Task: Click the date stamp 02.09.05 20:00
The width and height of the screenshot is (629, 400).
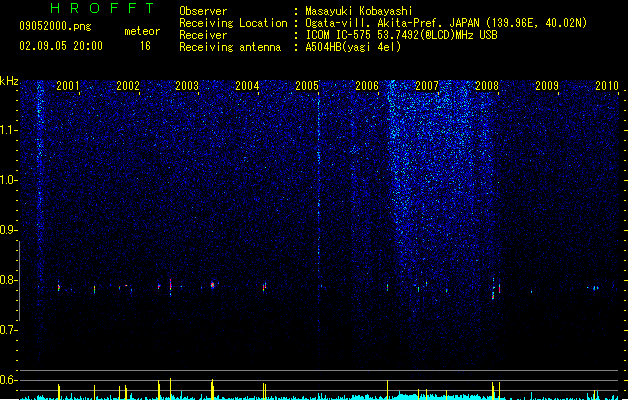Action: coord(61,46)
